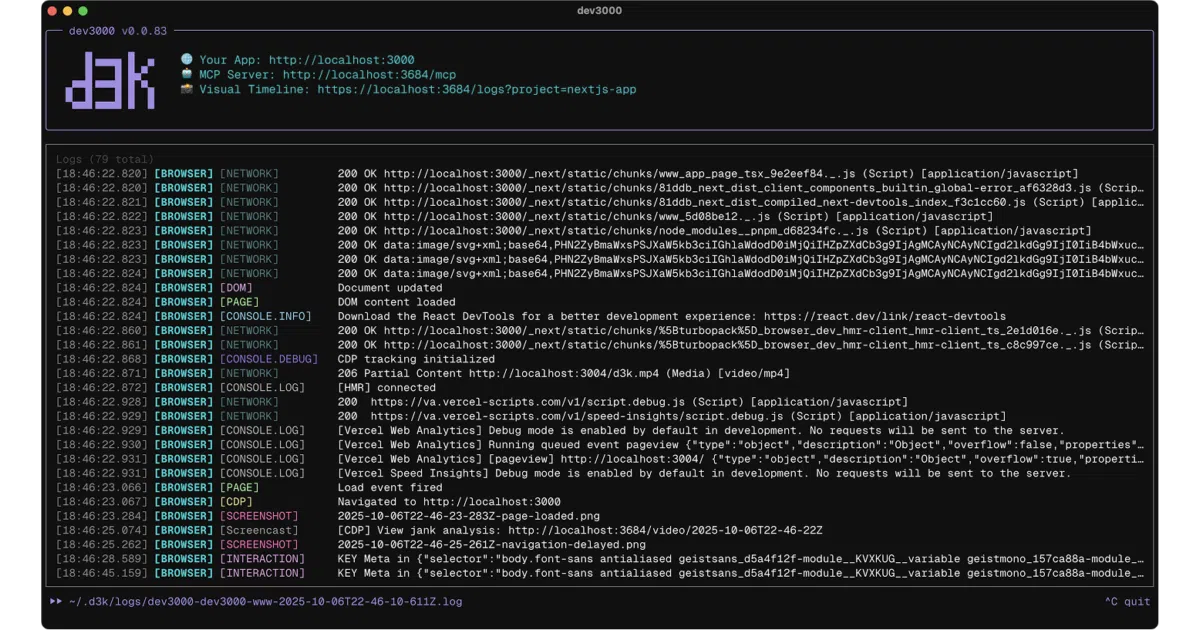The image size is (1200, 630).
Task: Click the dev3000 log file path
Action: tap(265, 602)
